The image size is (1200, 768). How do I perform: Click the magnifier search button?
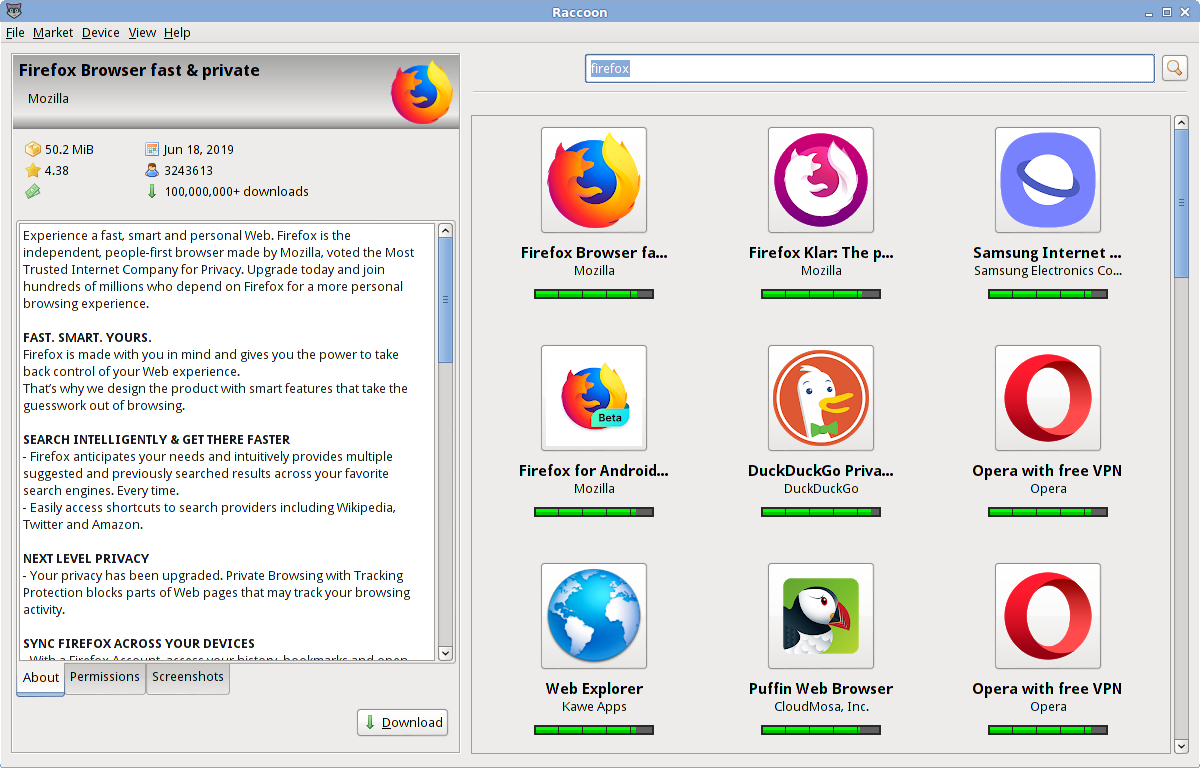pos(1174,68)
